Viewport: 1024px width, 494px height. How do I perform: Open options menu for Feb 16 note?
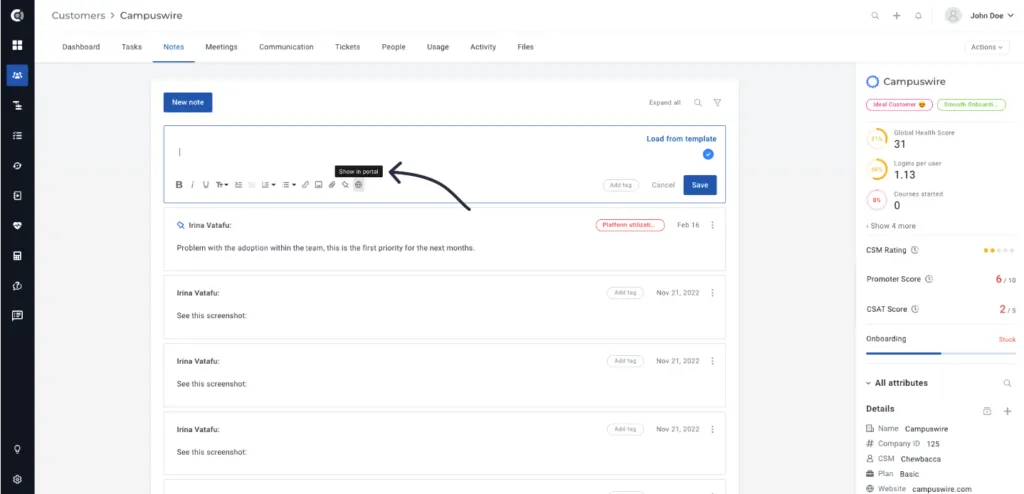click(x=712, y=225)
